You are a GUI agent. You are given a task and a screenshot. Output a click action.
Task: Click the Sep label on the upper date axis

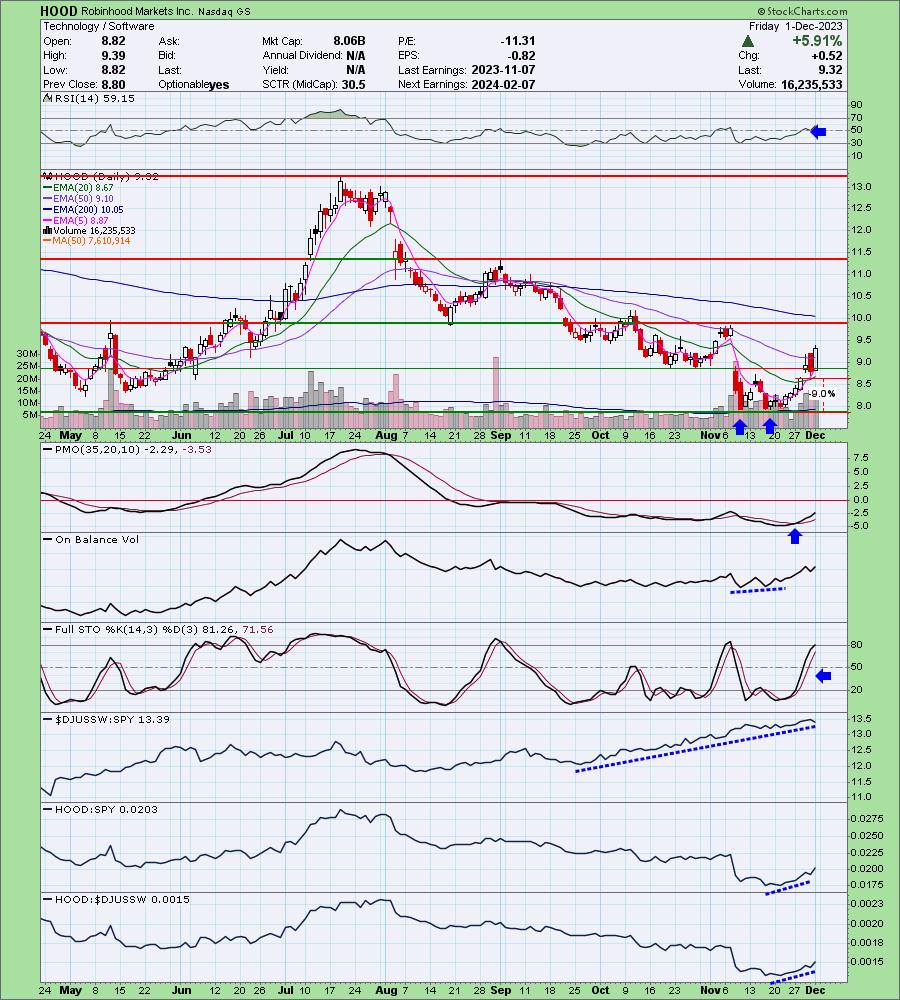pos(501,435)
